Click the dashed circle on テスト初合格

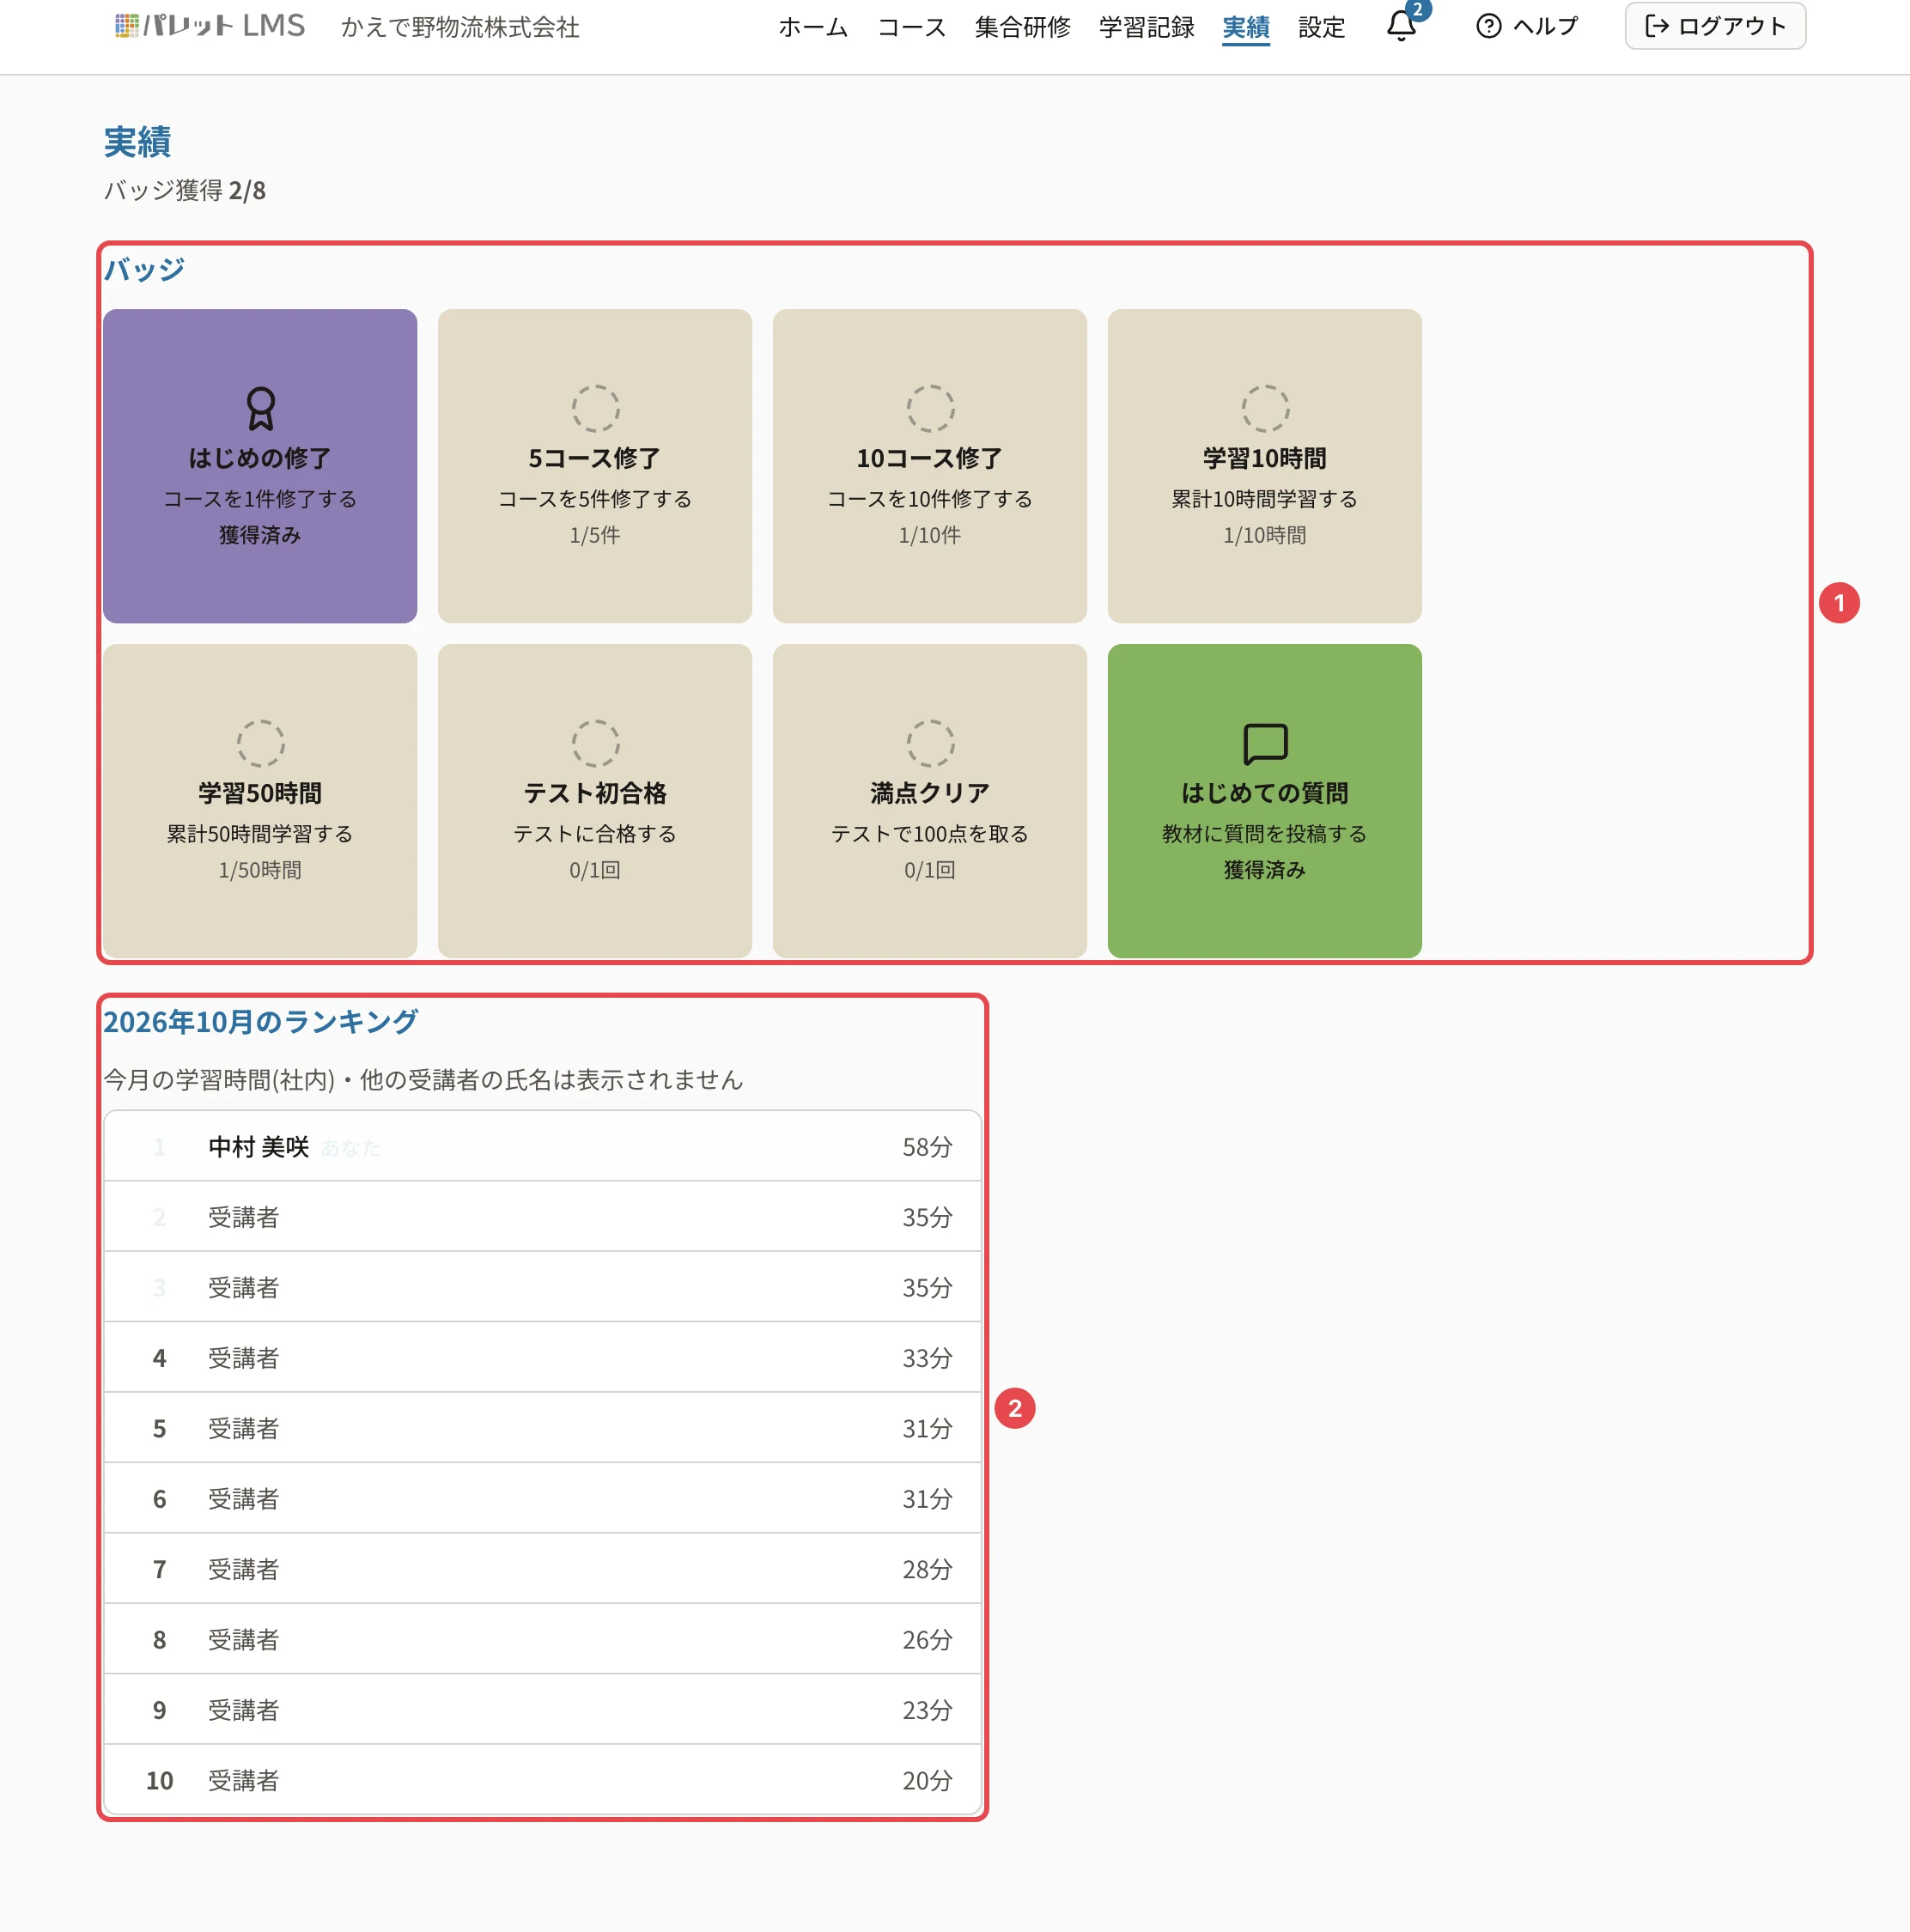pyautogui.click(x=595, y=743)
